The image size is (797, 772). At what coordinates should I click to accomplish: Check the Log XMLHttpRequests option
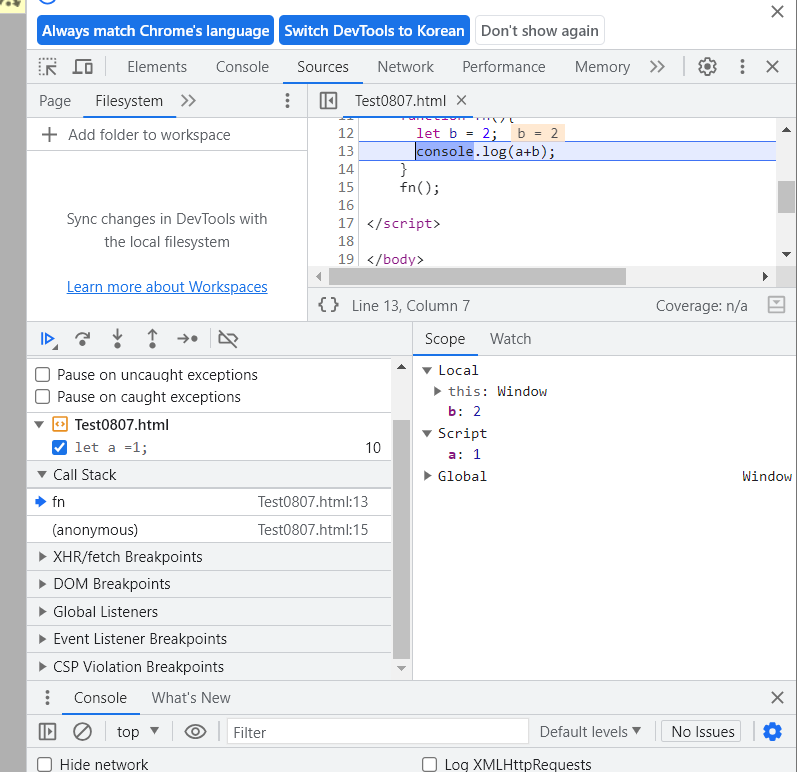click(x=430, y=764)
